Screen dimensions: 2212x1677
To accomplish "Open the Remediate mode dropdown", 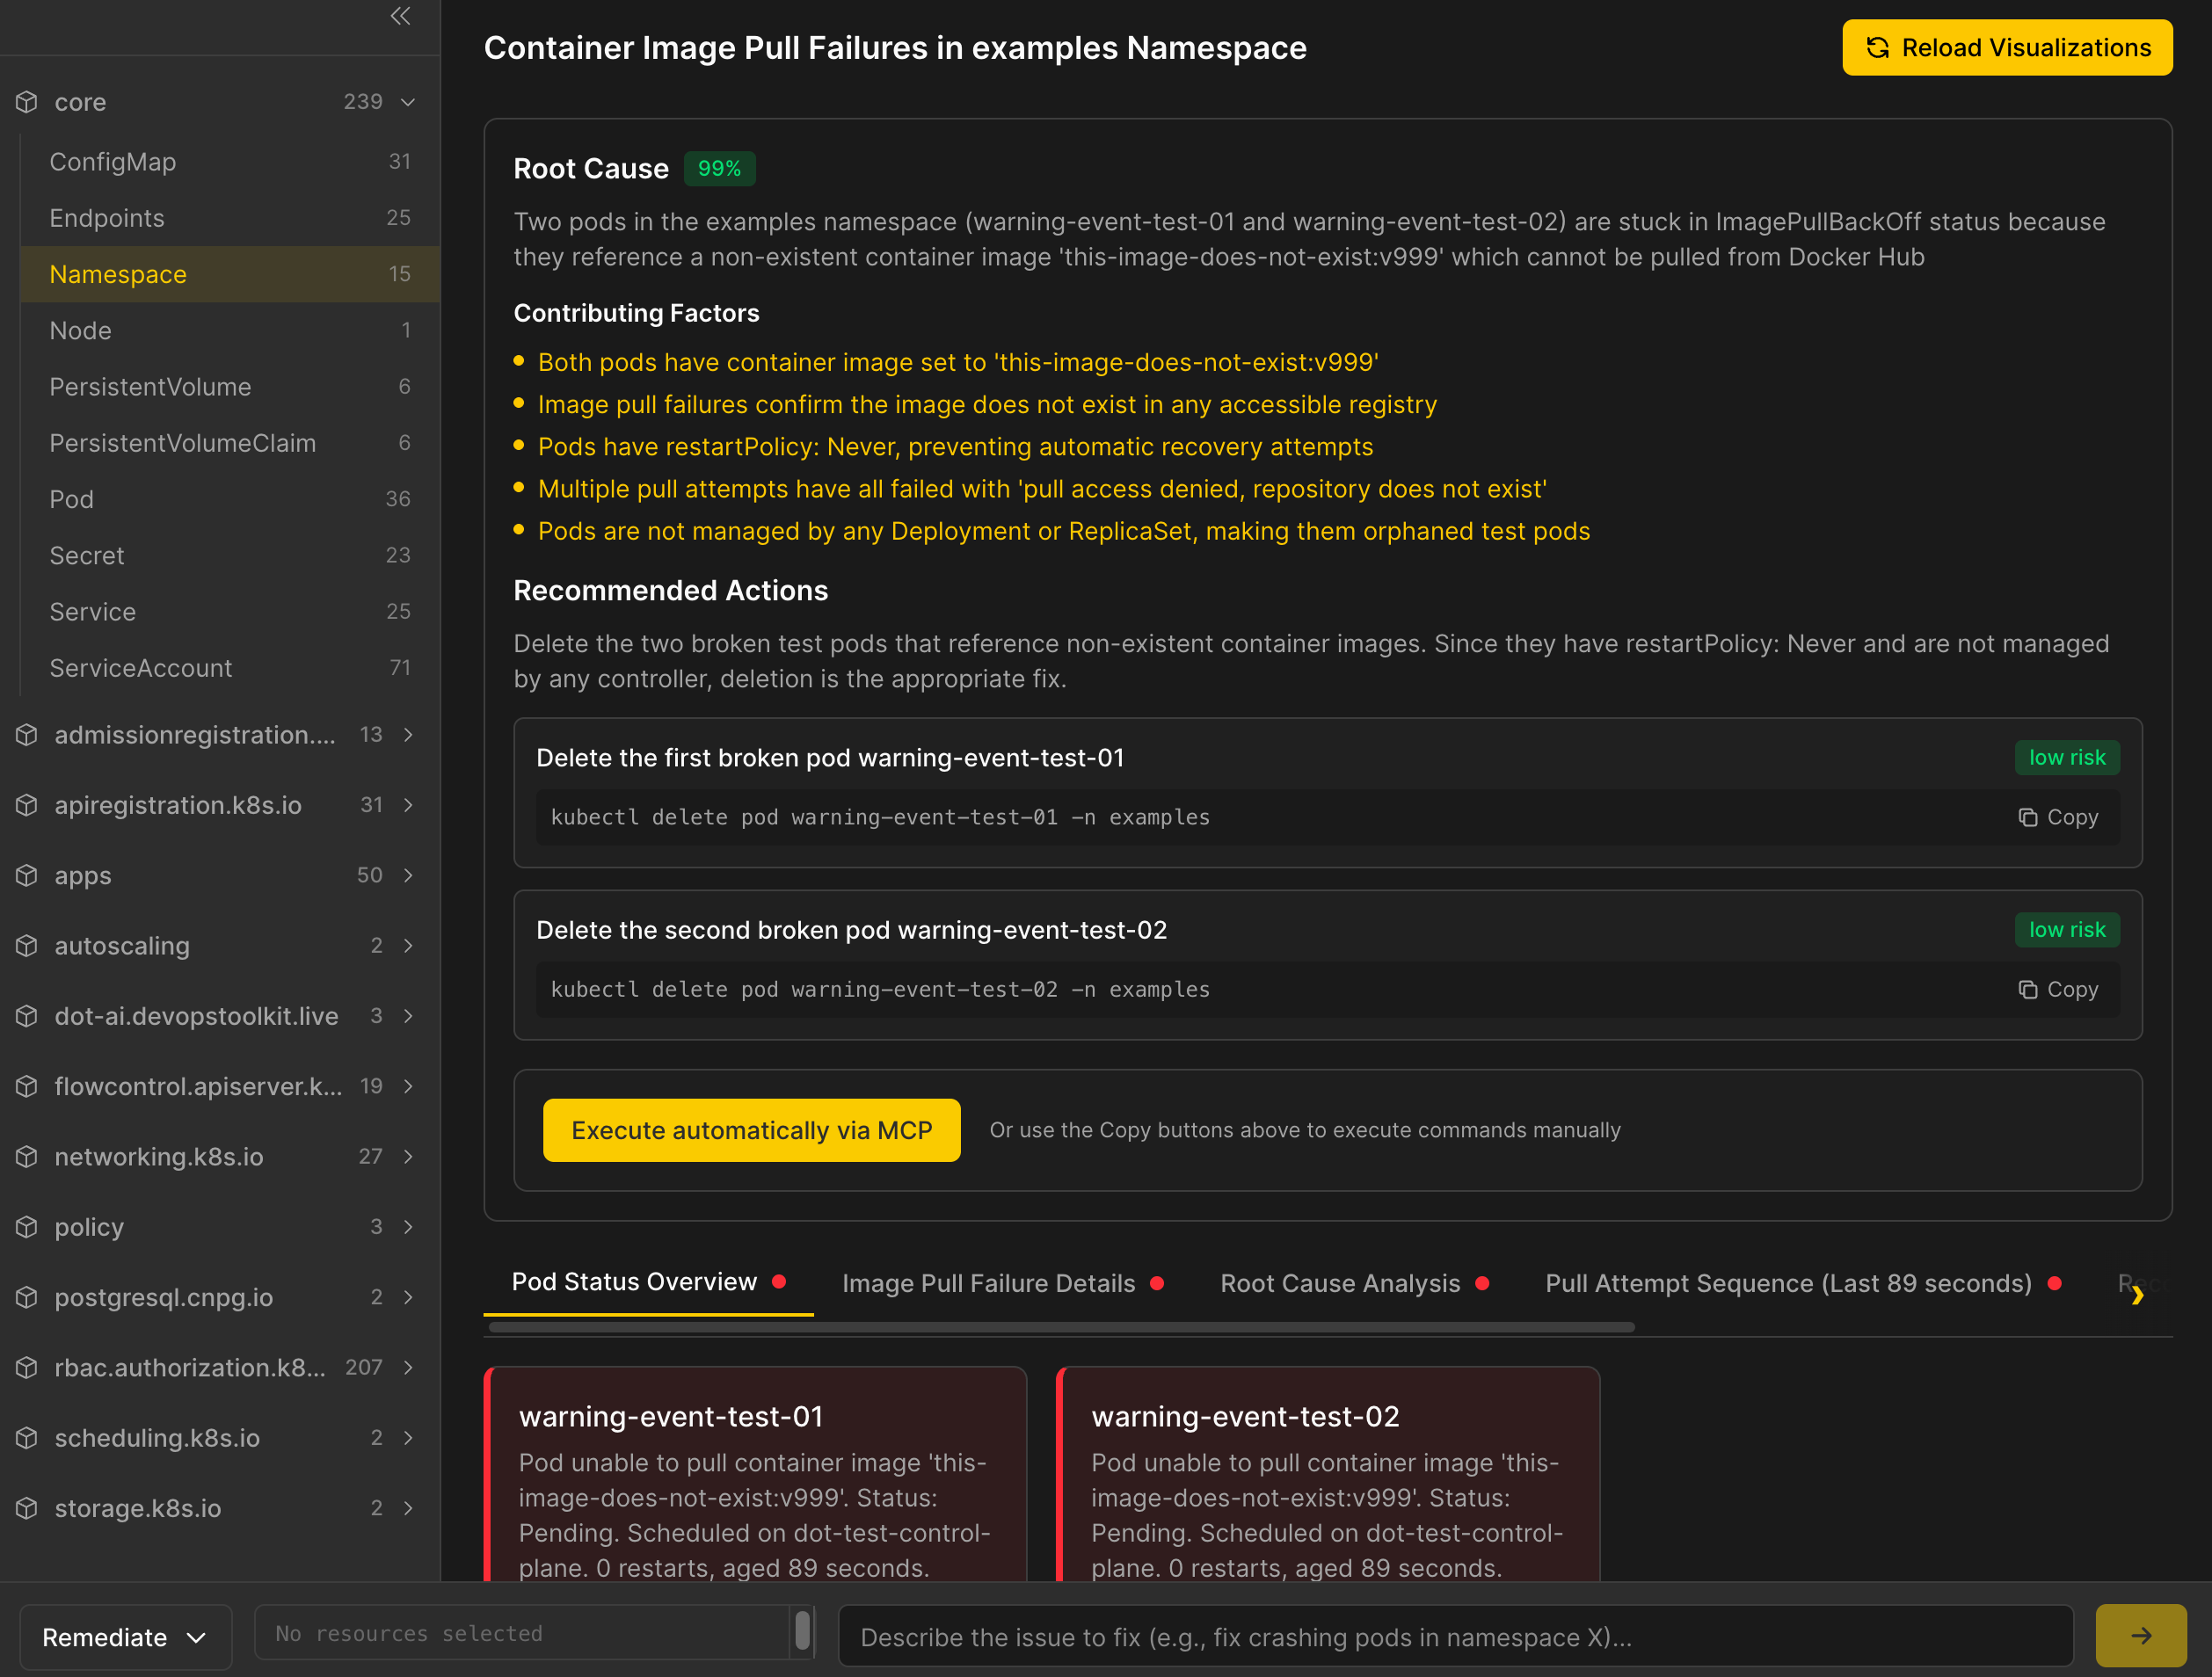I will point(125,1637).
